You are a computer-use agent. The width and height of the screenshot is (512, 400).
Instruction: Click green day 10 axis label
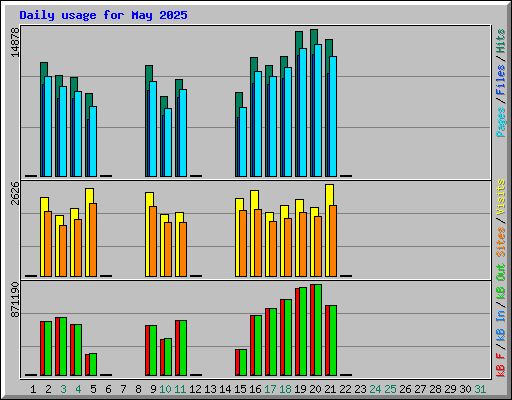pos(165,389)
